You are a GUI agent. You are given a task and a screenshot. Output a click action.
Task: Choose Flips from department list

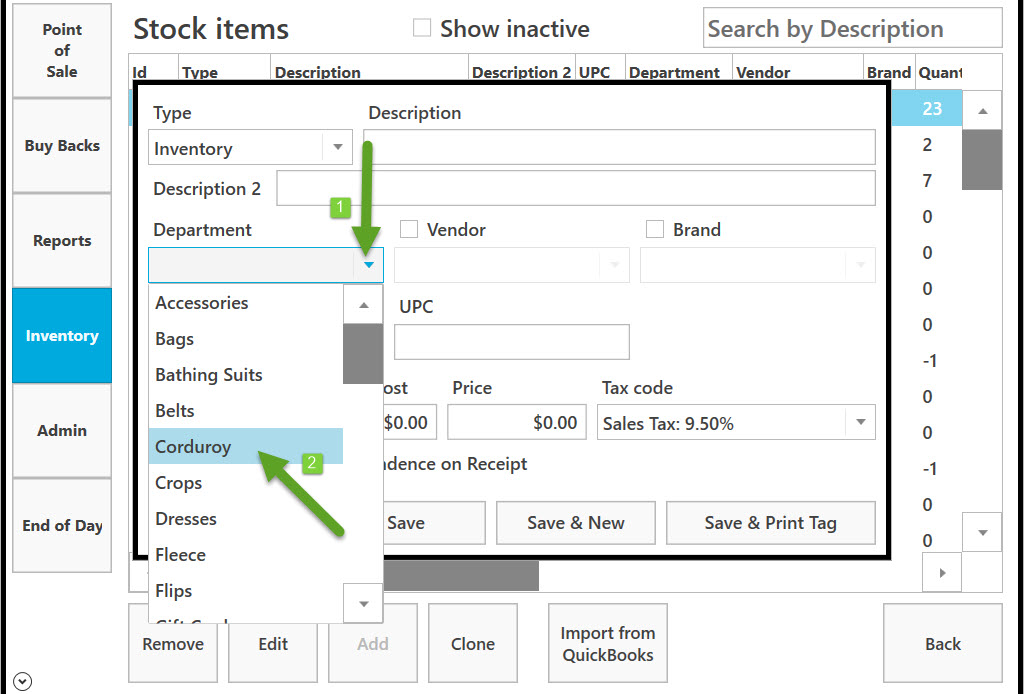coord(246,590)
